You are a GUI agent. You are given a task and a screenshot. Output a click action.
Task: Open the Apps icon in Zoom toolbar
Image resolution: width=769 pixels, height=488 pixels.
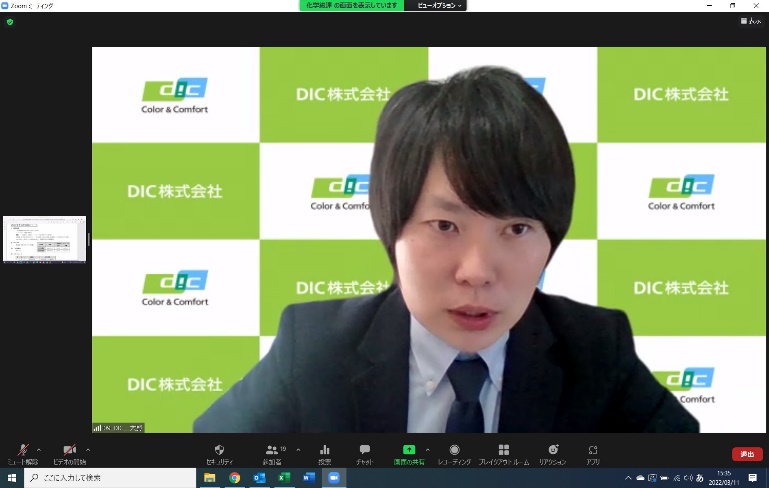pos(593,454)
